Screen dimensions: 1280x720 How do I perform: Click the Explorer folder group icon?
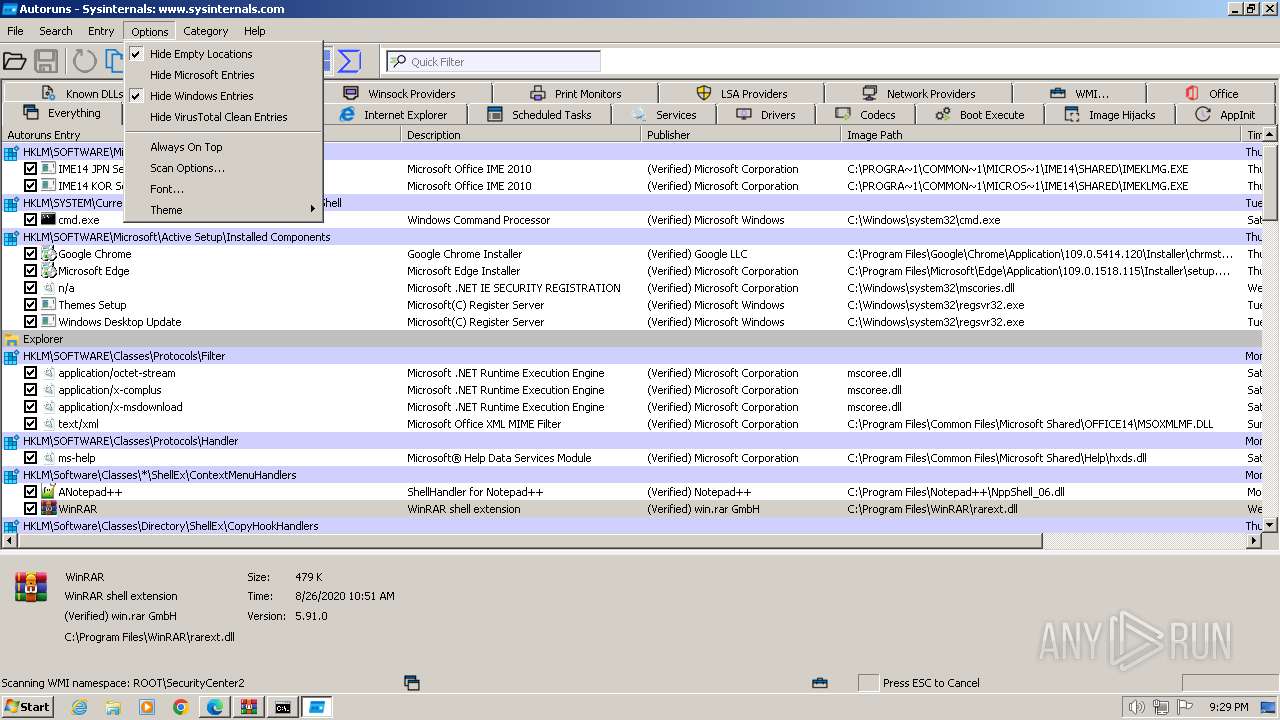11,339
